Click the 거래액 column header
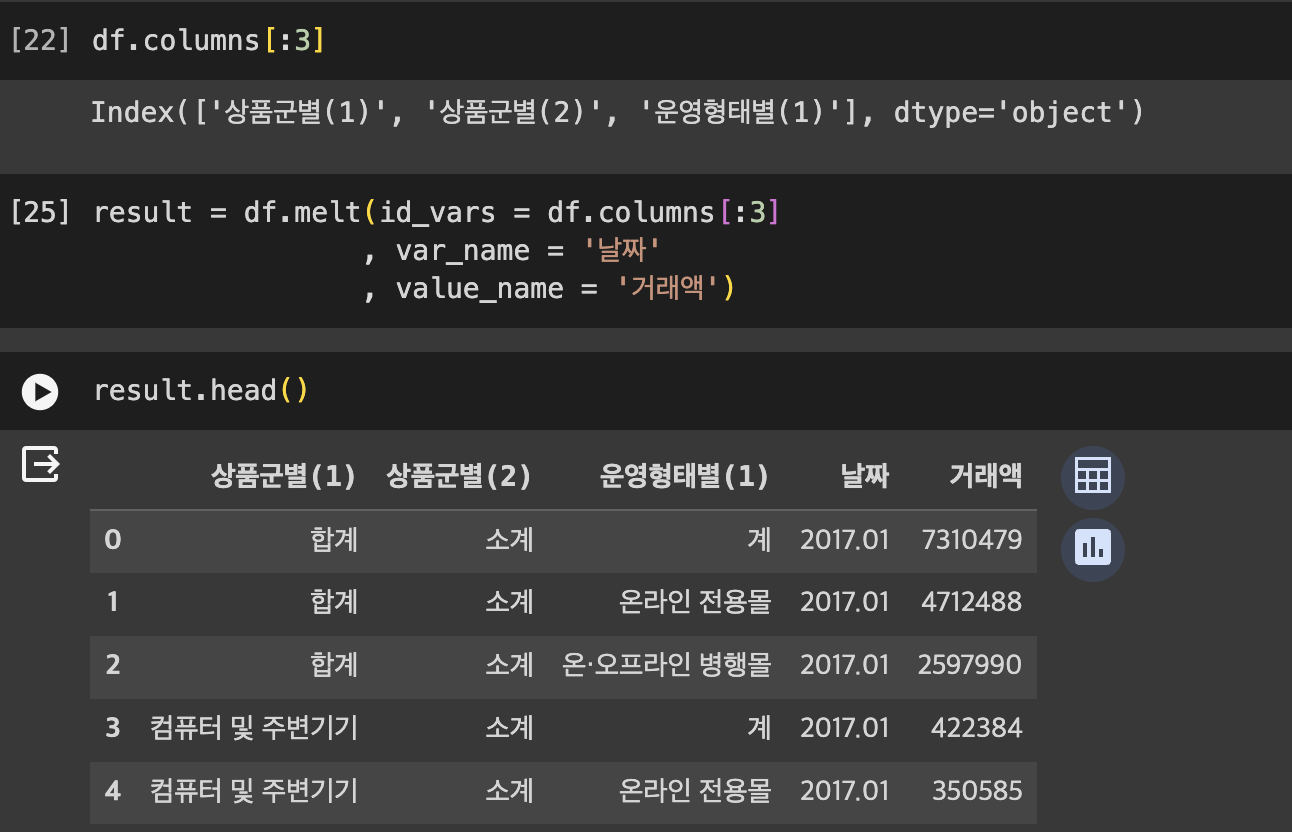Image resolution: width=1292 pixels, height=832 pixels. (x=986, y=477)
